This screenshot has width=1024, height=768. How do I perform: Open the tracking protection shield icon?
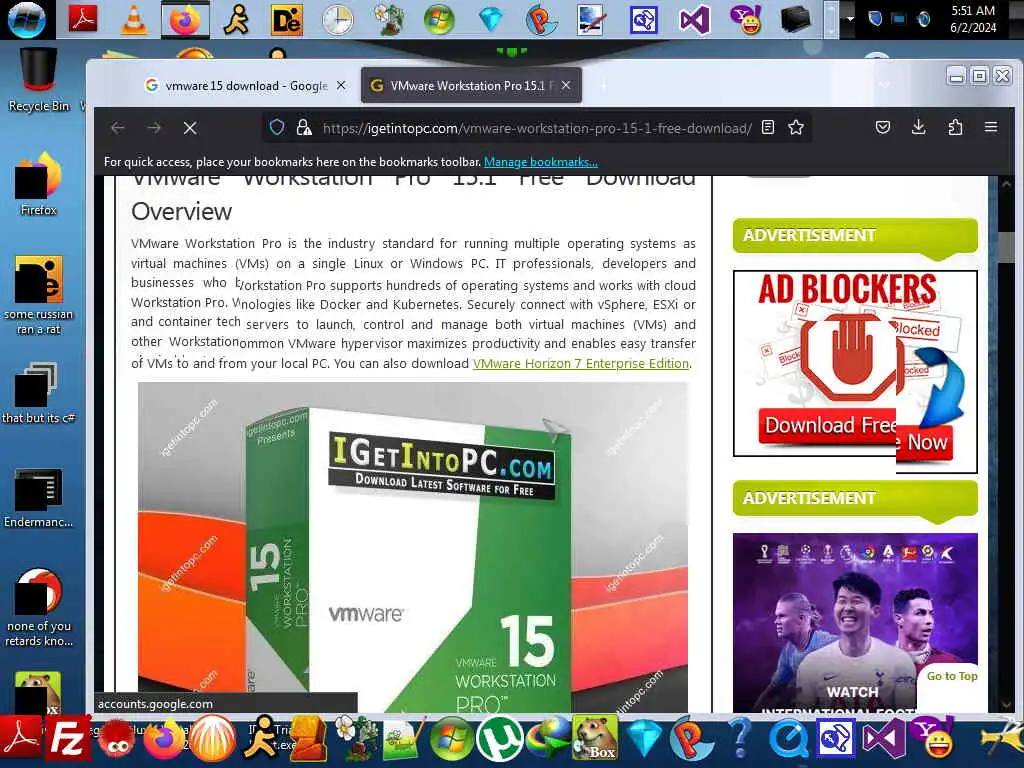coord(277,127)
